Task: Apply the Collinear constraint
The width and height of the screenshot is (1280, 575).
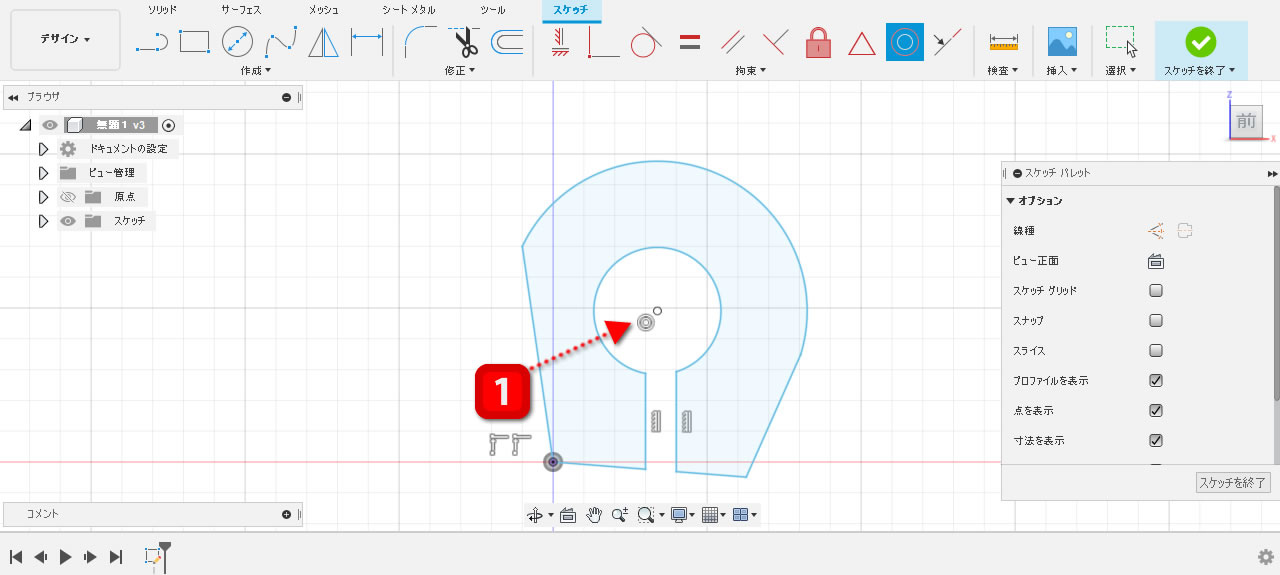Action: pyautogui.click(x=947, y=42)
